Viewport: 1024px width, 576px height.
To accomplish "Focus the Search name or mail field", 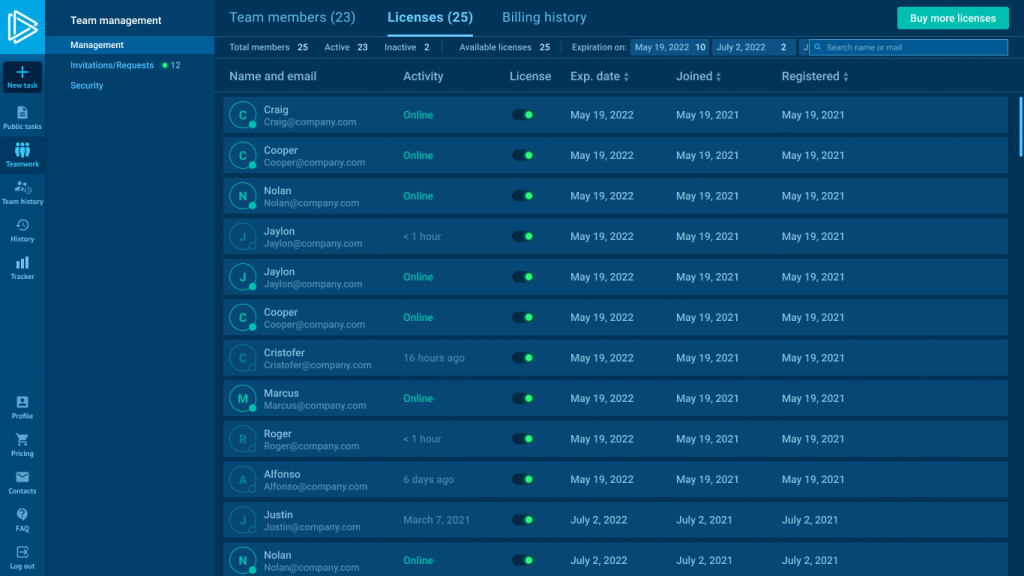I will [x=908, y=47].
